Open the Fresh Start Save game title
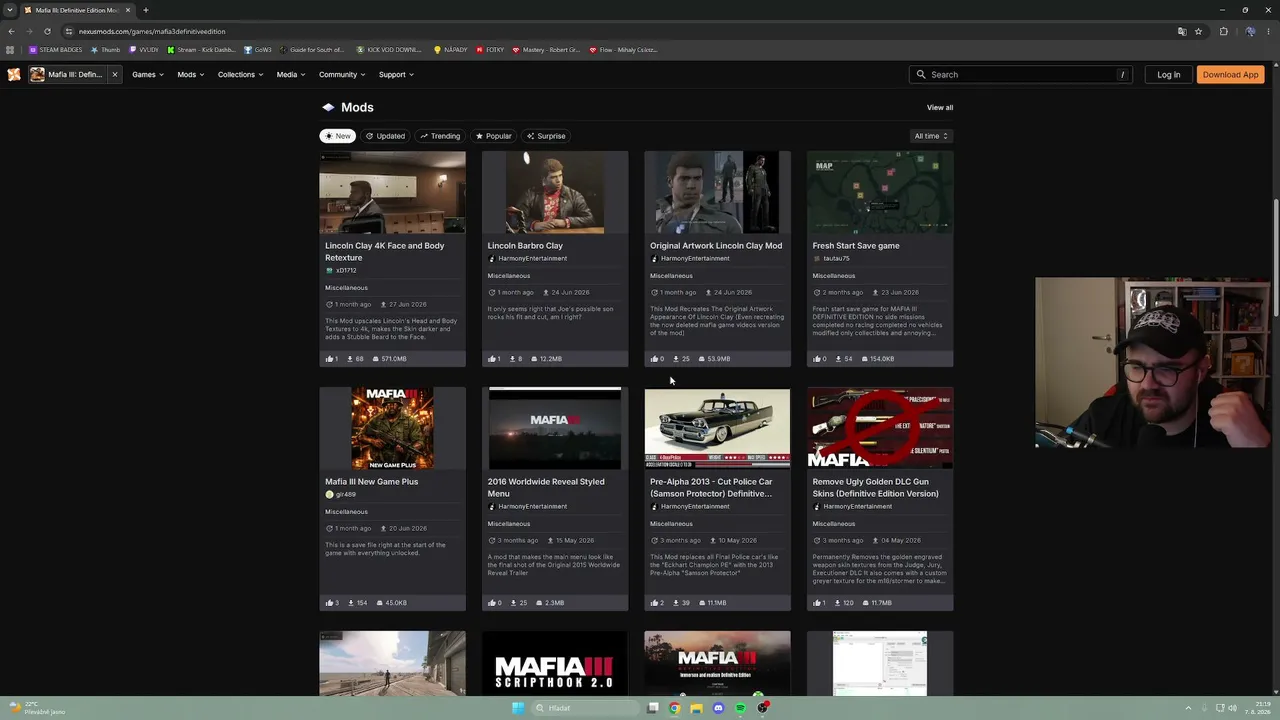 856,245
